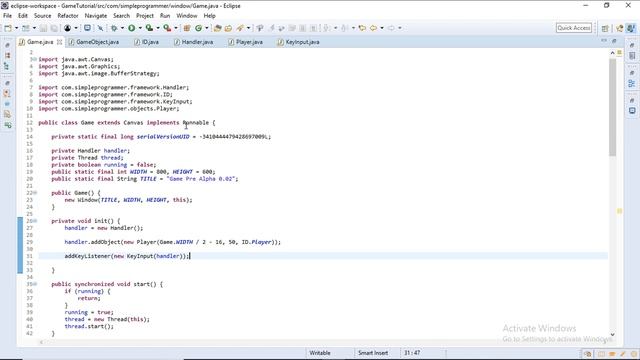Open the Package Explorer icon in left trim
This screenshot has width=640, height=360.
(x=7, y=56)
